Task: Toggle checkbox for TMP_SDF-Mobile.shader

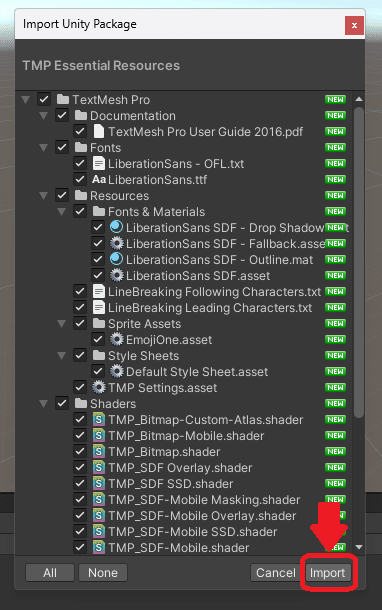Action: 80,547
